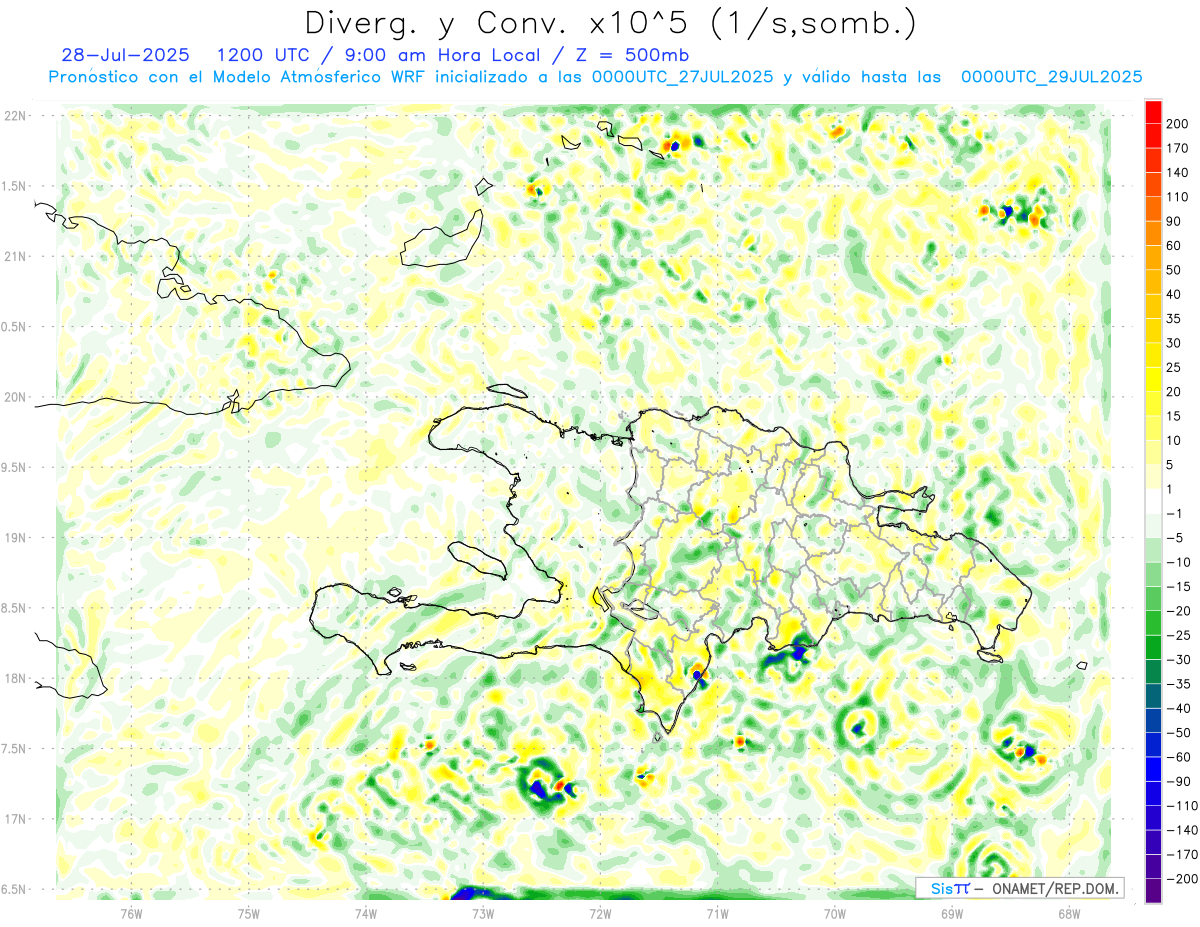
Task: Click the red colorbar band above 200
Action: pos(1154,112)
